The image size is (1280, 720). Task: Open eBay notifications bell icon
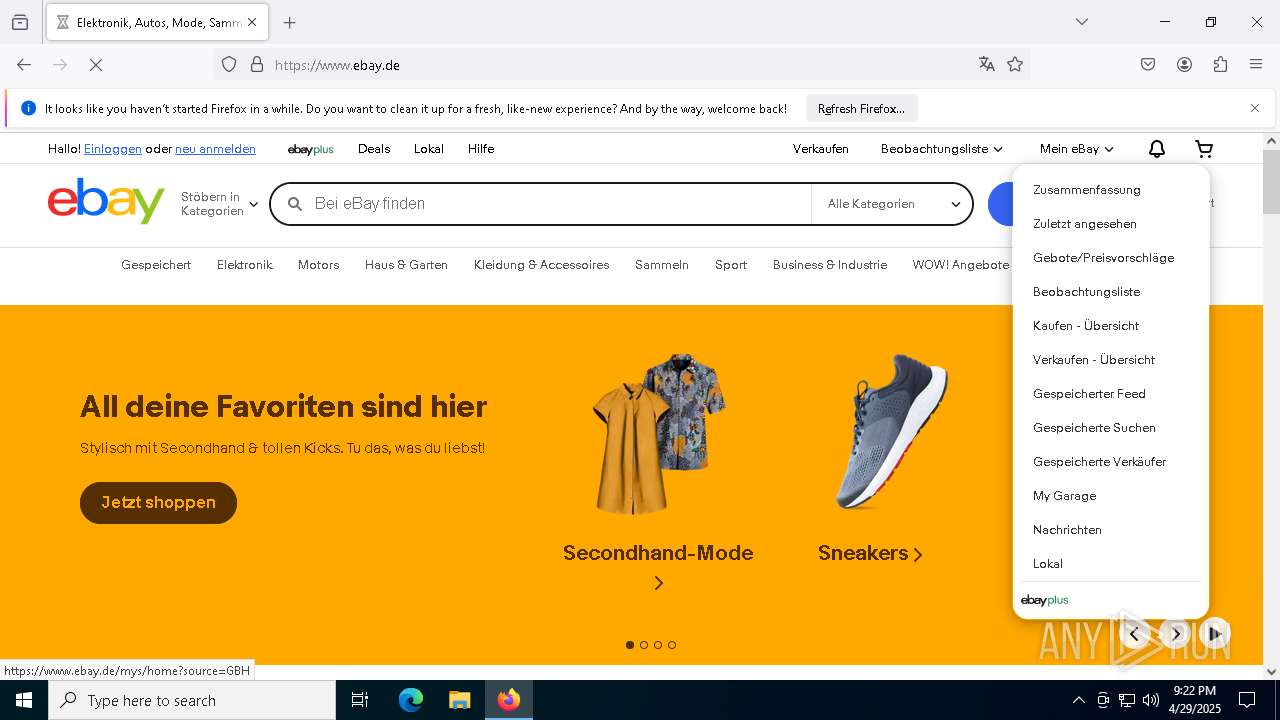pos(1157,149)
